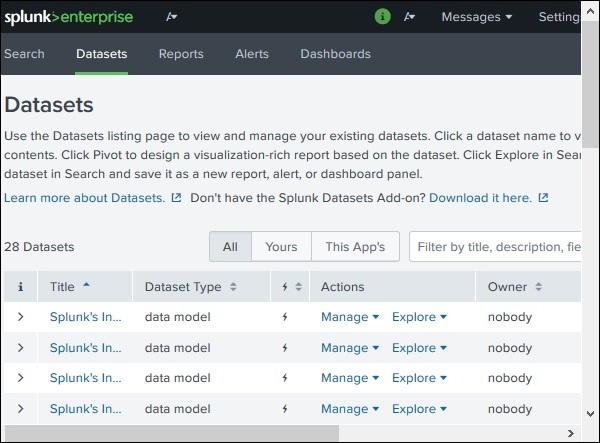Open the Messages menu
600x443 pixels.
(477, 17)
